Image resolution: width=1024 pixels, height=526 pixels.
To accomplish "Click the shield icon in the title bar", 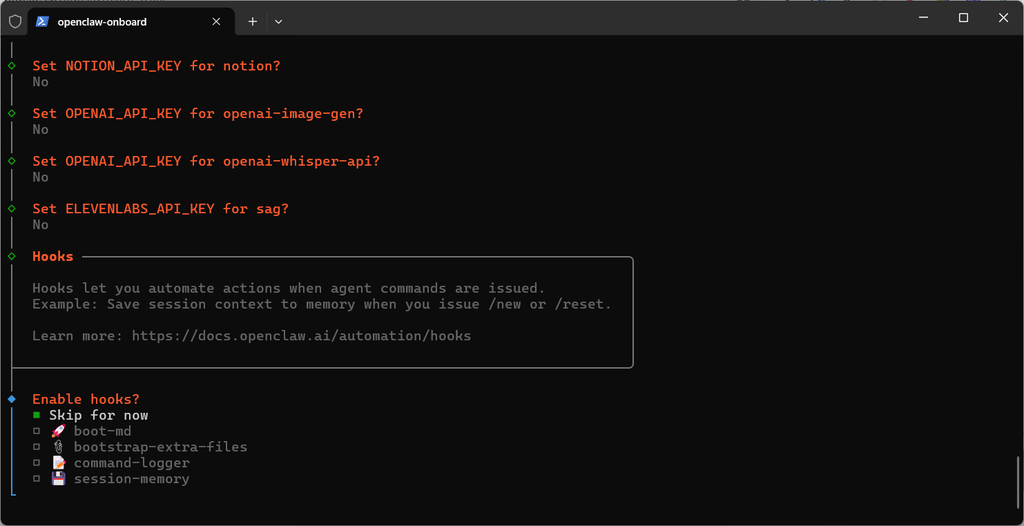I will click(15, 20).
